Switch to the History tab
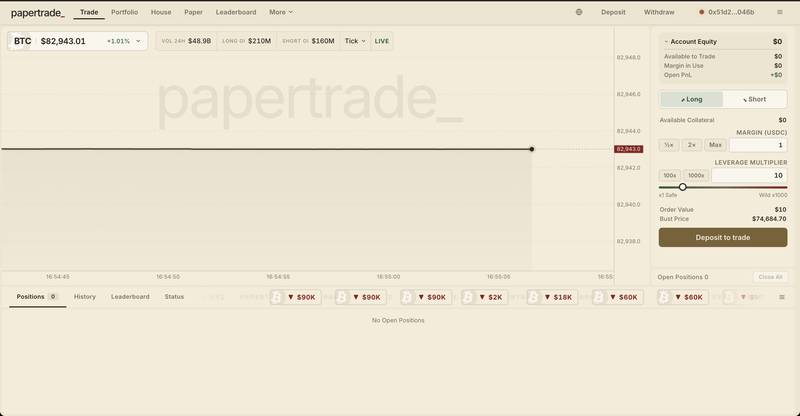 [85, 297]
